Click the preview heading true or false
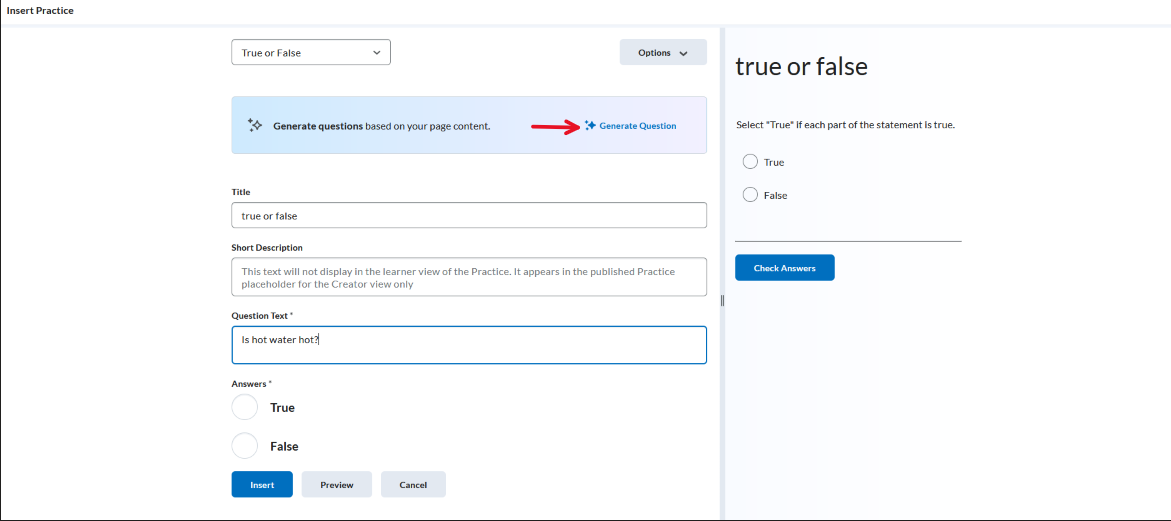Image resolution: width=1171 pixels, height=521 pixels. tap(801, 66)
